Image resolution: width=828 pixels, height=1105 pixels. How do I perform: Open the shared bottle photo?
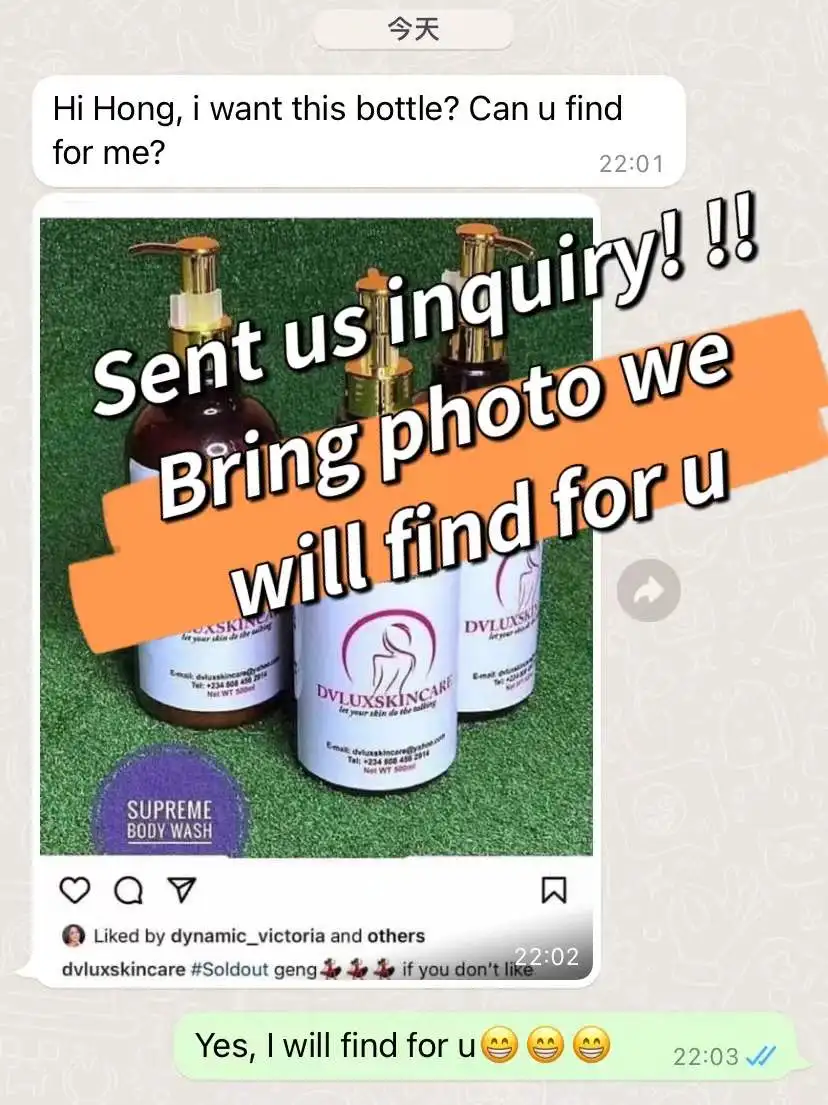coord(316,536)
